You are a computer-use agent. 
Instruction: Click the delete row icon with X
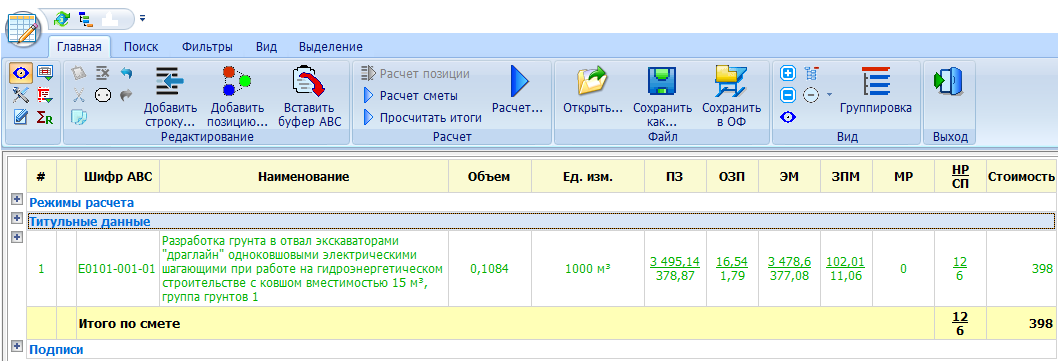102,73
